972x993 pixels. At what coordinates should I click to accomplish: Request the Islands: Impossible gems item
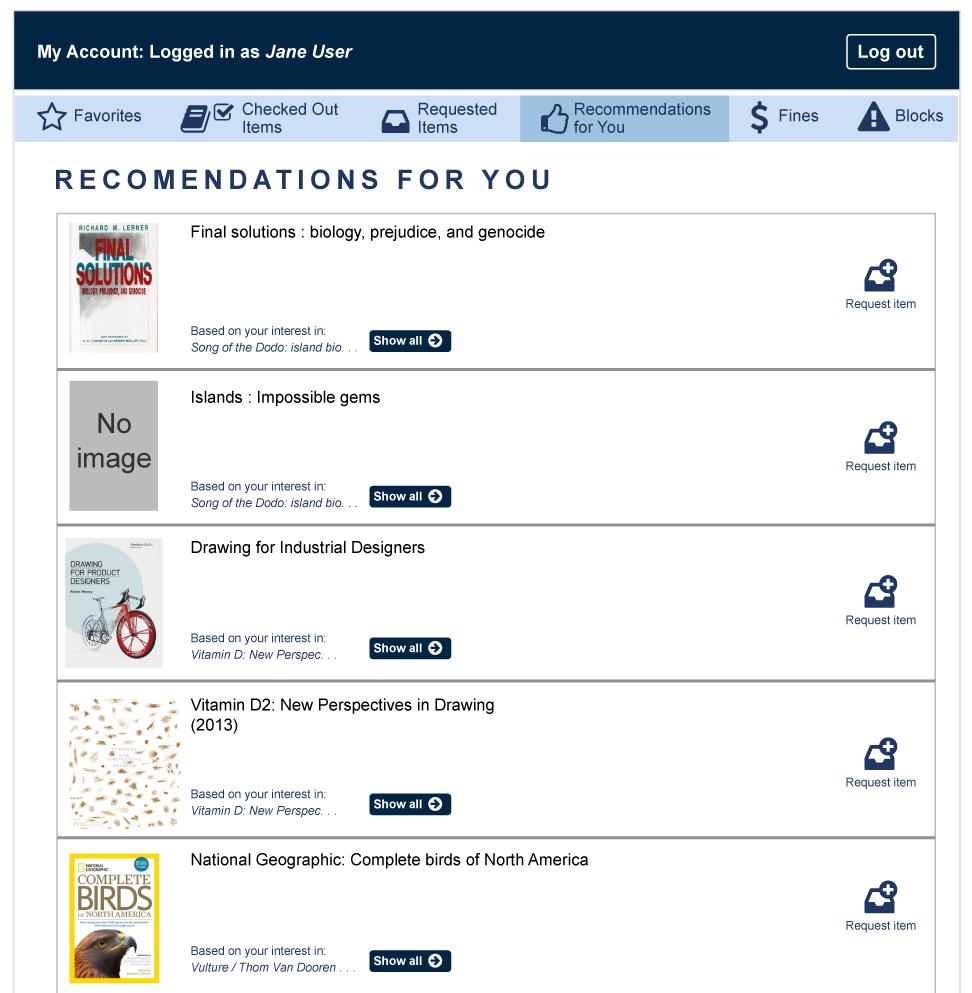pos(880,446)
